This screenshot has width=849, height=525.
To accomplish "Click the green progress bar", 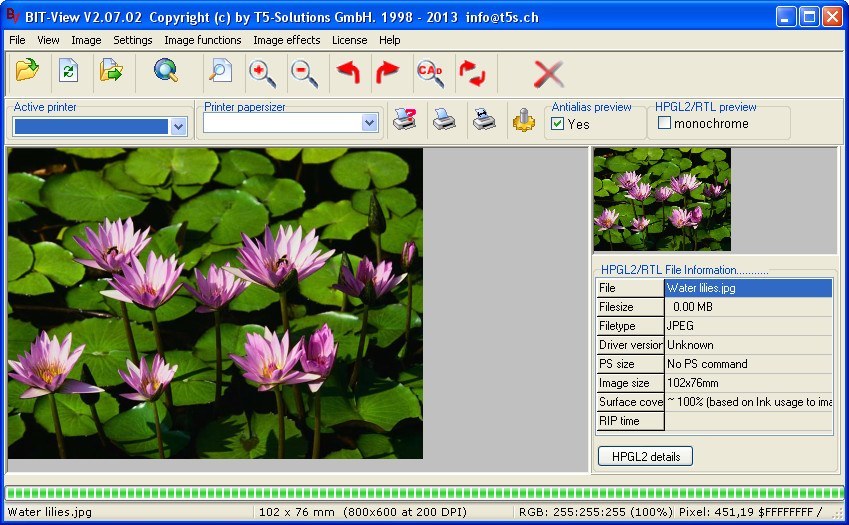I will 424,493.
